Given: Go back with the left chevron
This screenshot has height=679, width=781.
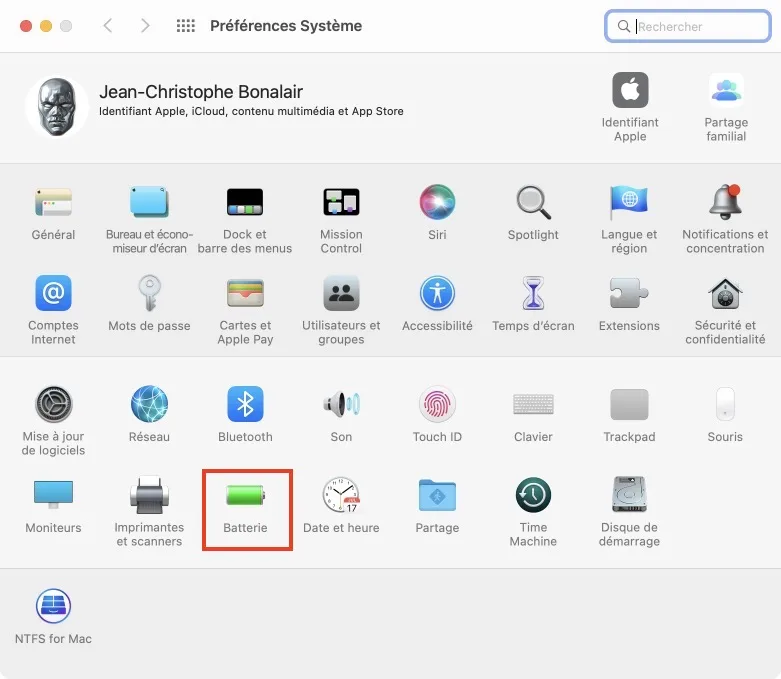Looking at the screenshot, I should click(108, 26).
